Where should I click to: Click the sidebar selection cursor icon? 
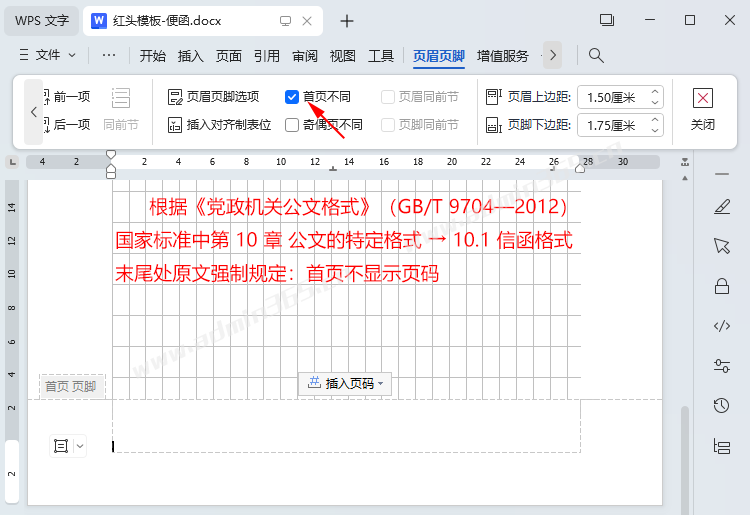pos(722,246)
